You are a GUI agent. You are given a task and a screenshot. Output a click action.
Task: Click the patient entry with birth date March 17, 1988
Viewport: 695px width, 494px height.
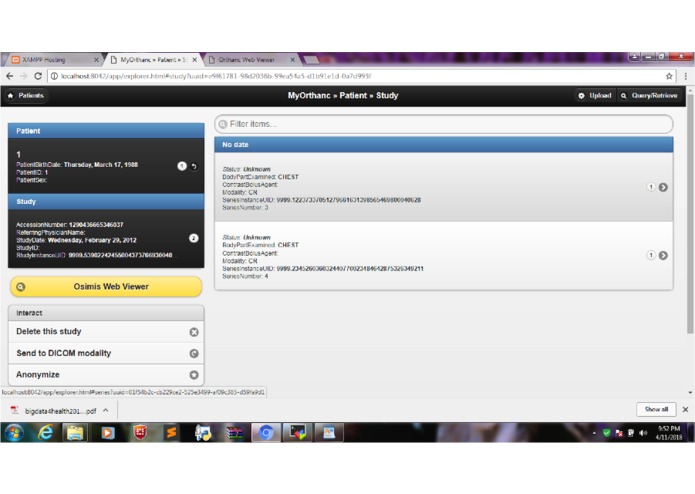[x=106, y=166]
